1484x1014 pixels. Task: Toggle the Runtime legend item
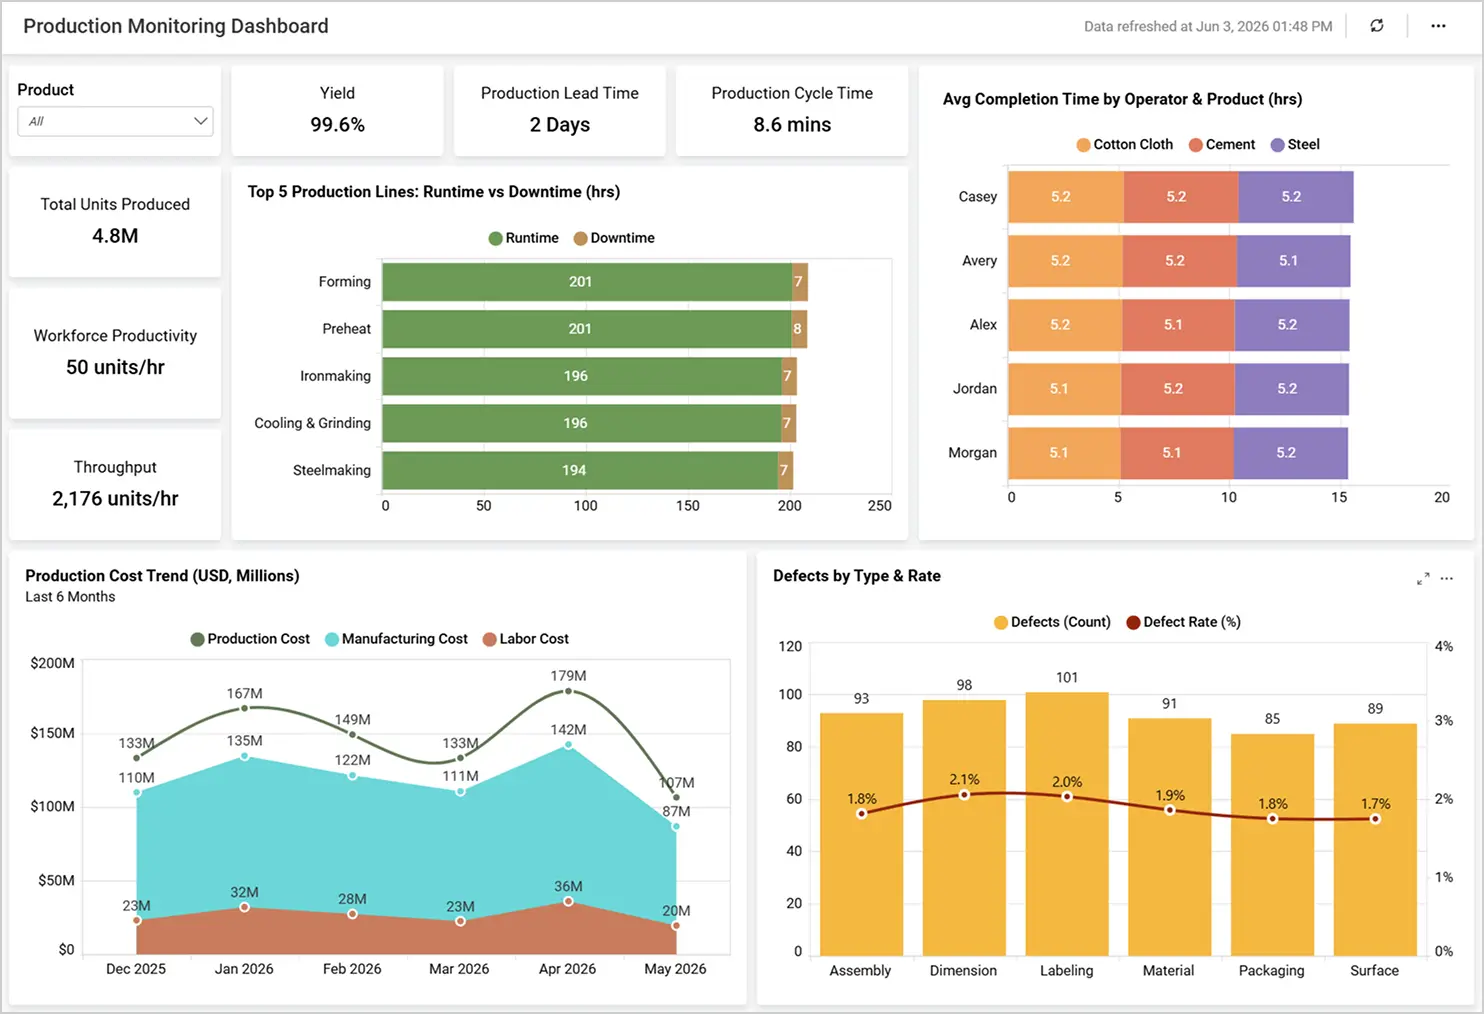coord(523,238)
